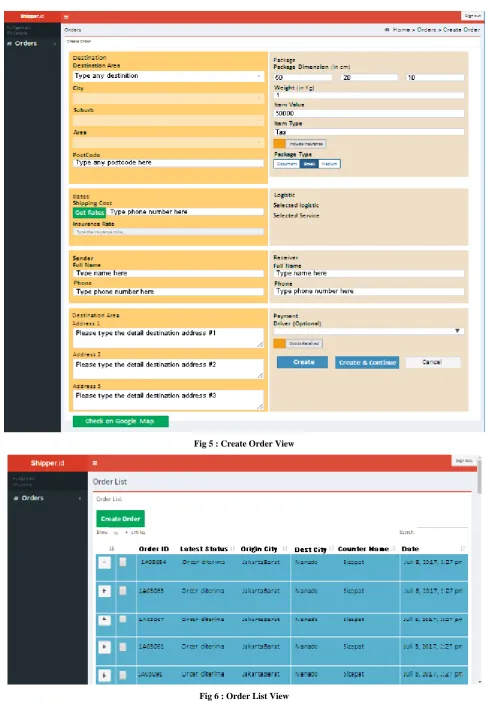Focus the Item Type field

[369, 132]
